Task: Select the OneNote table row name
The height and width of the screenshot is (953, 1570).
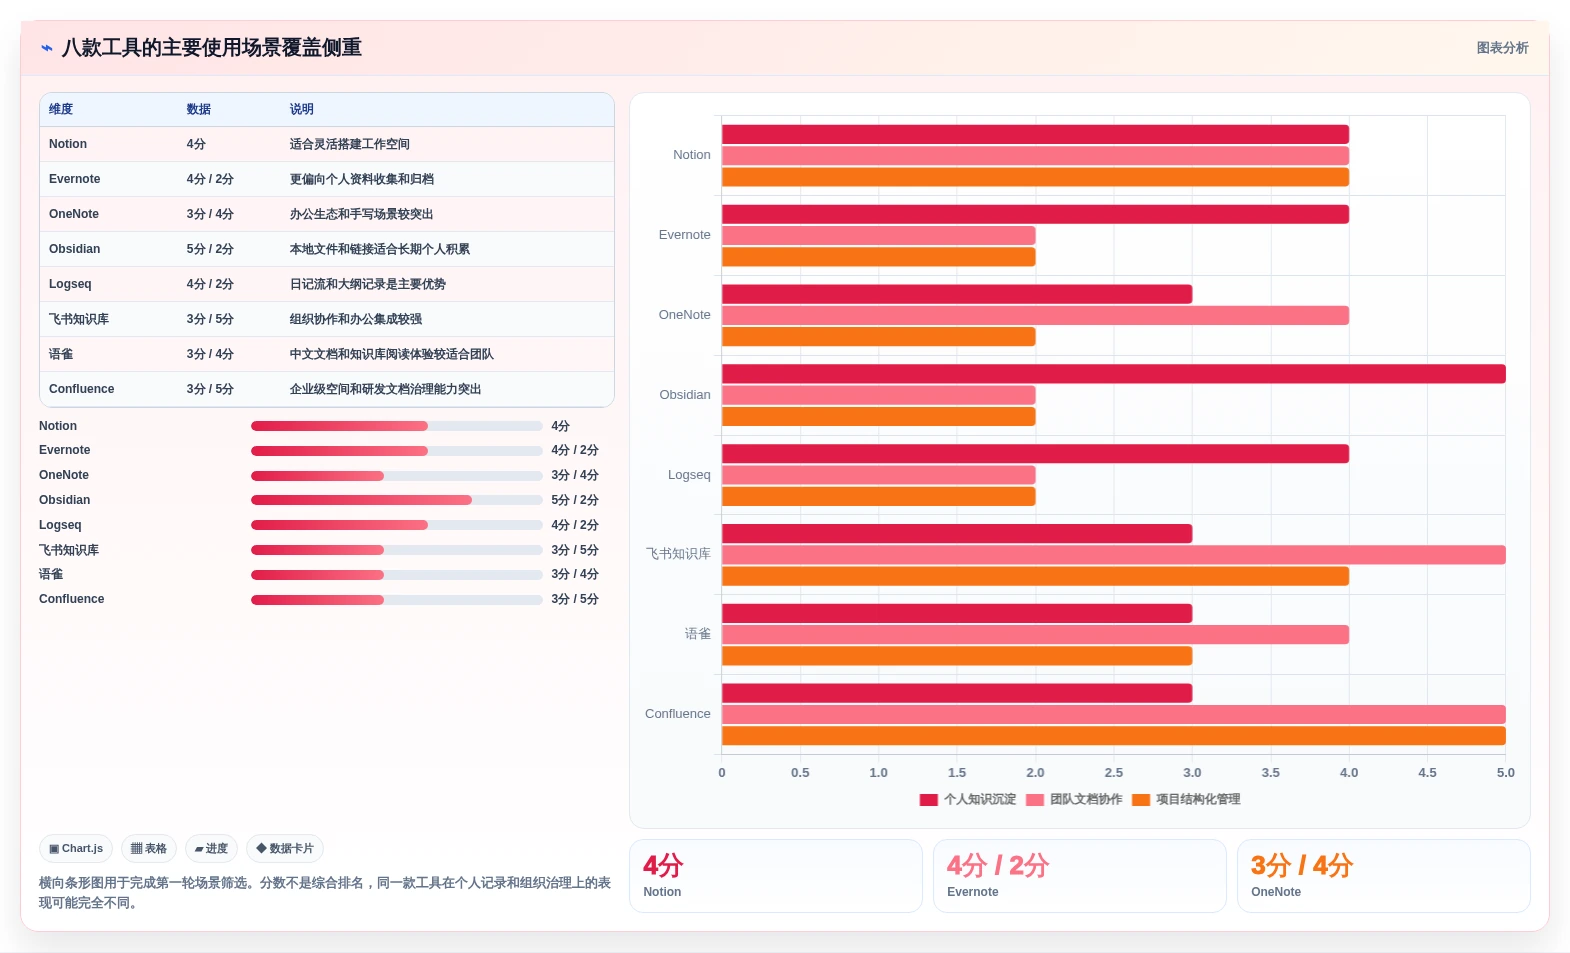Action: point(74,214)
